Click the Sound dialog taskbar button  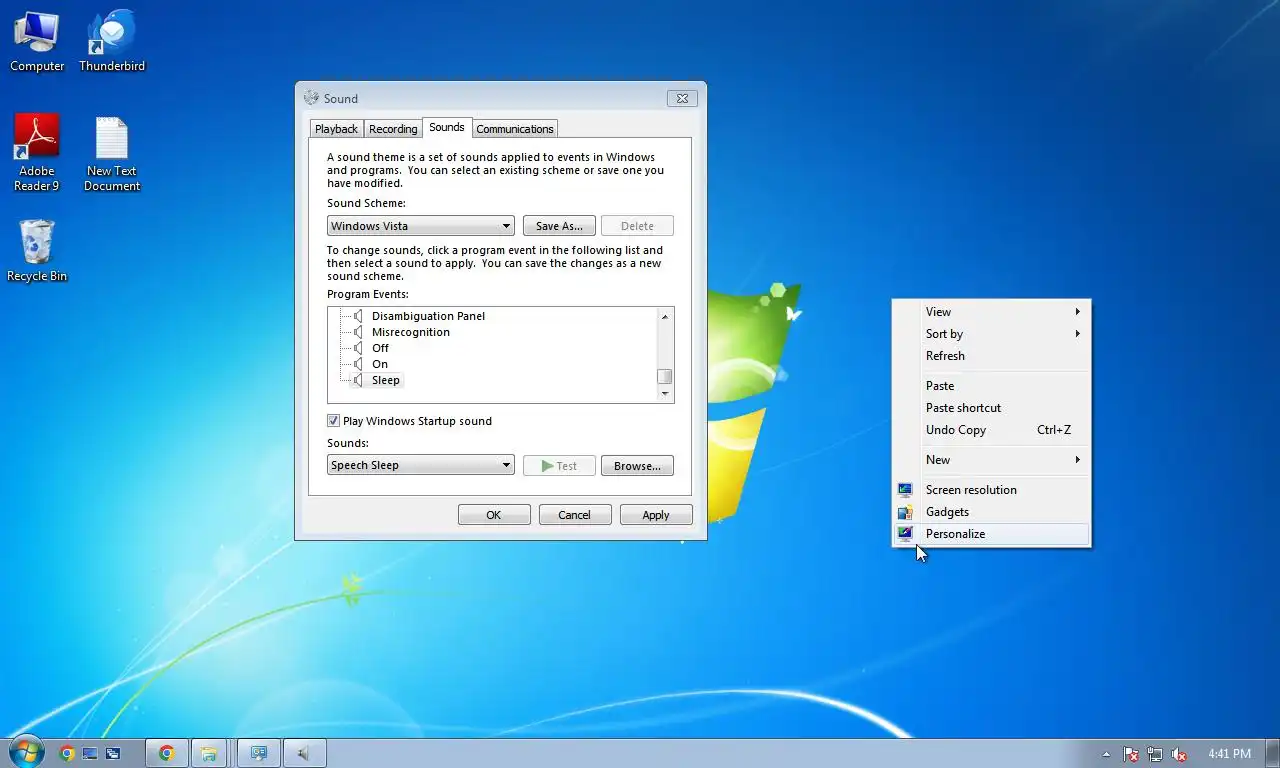point(305,753)
